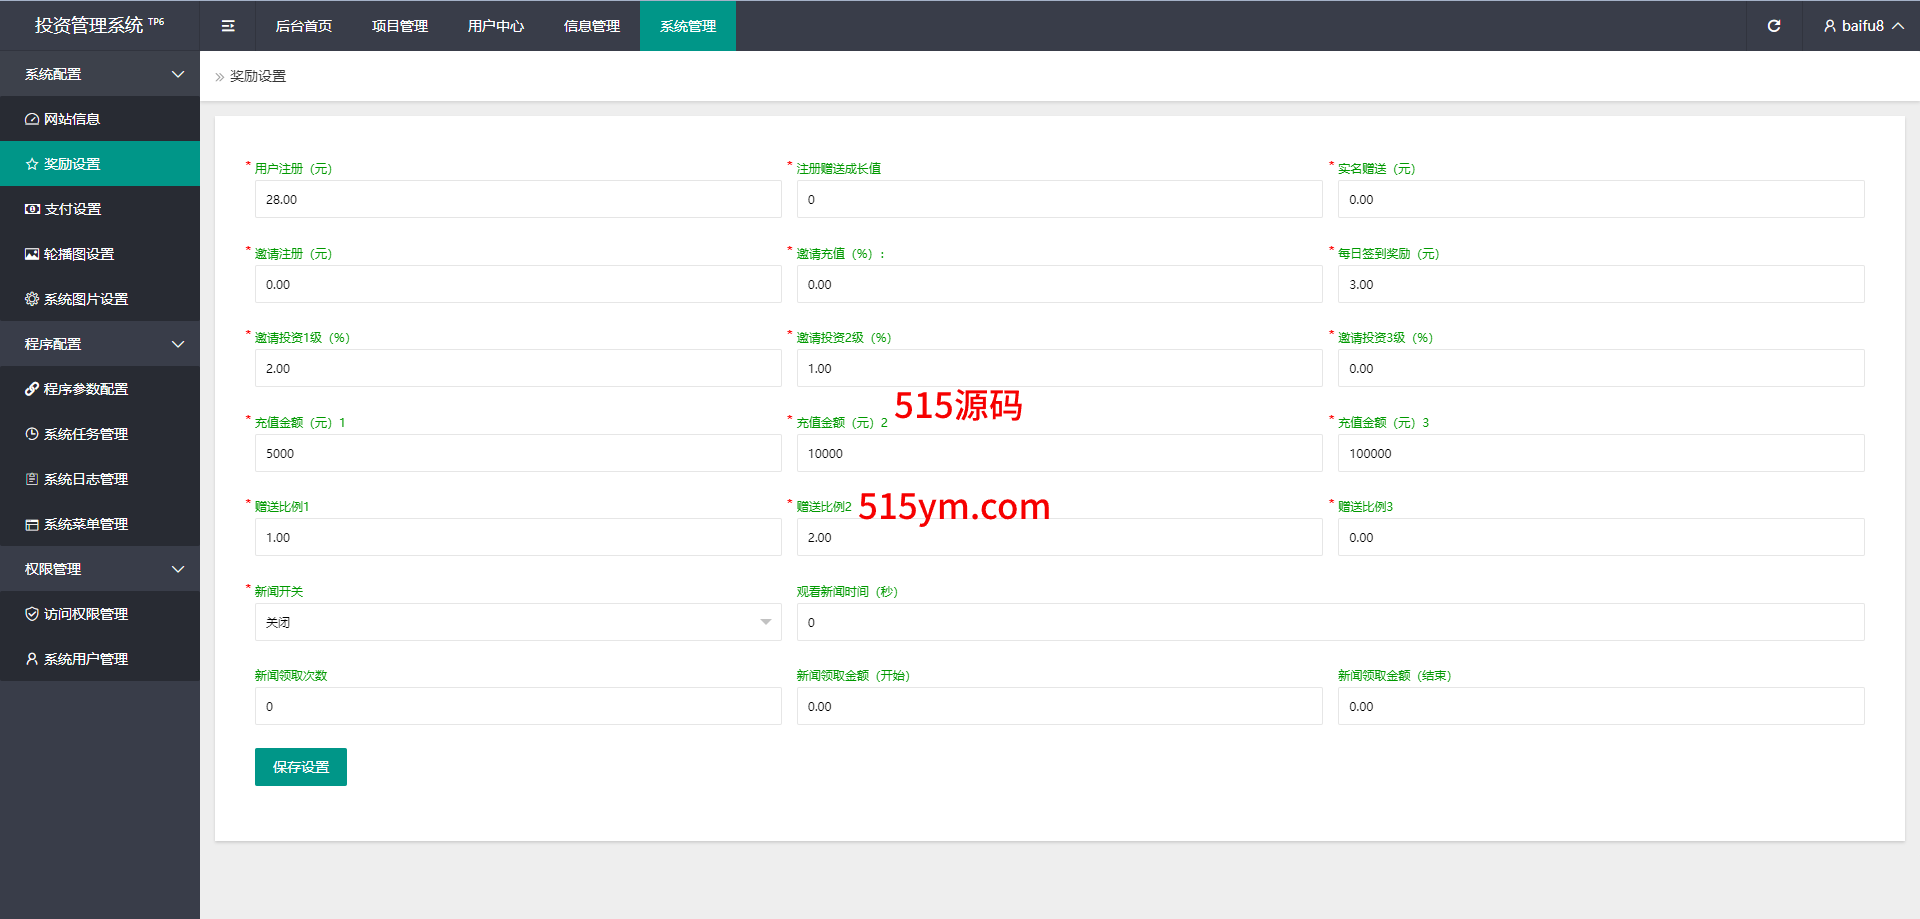Image resolution: width=1920 pixels, height=919 pixels.
Task: Click the person icon next to 系统用户管理
Action: [32, 659]
